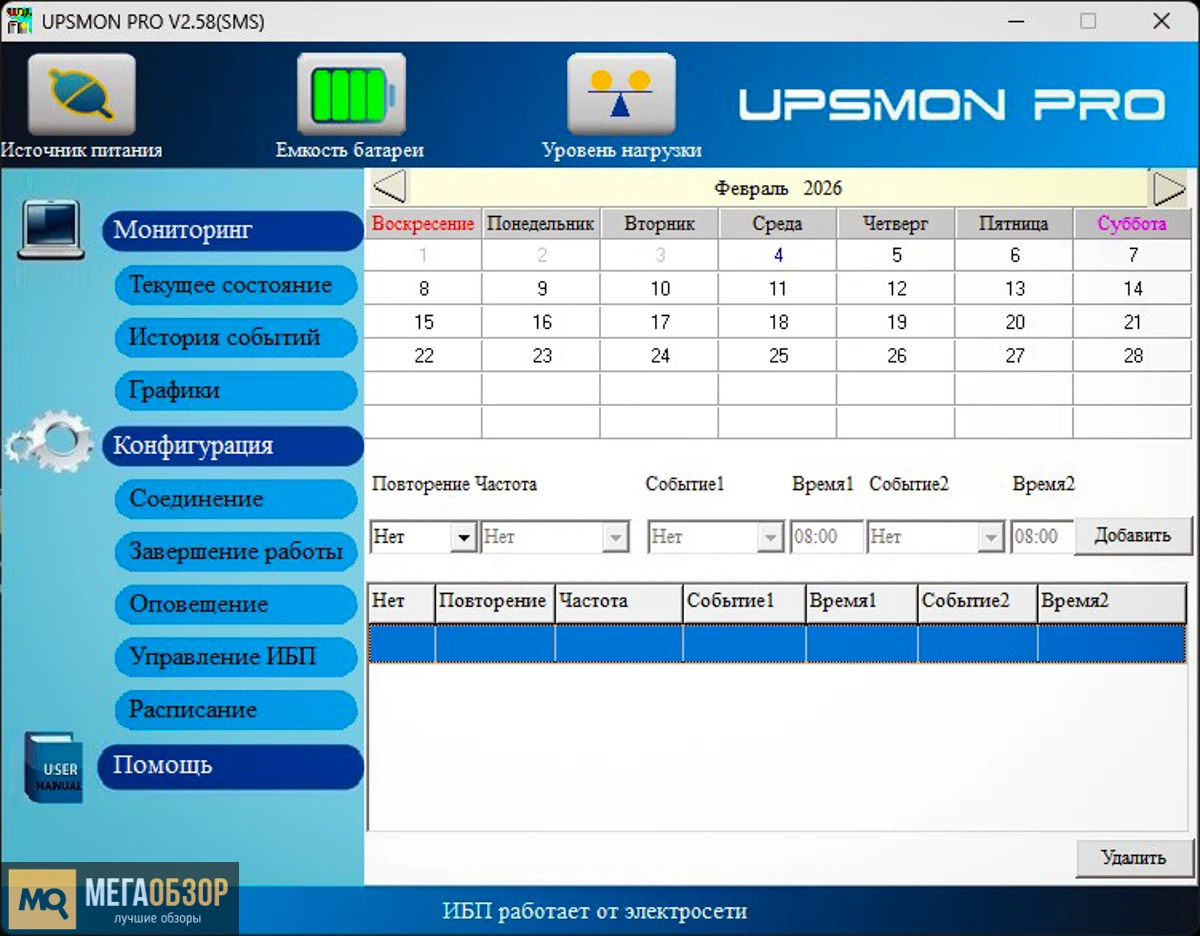Image resolution: width=1200 pixels, height=936 pixels.
Task: Go to previous month with left arrow
Action: (x=390, y=186)
